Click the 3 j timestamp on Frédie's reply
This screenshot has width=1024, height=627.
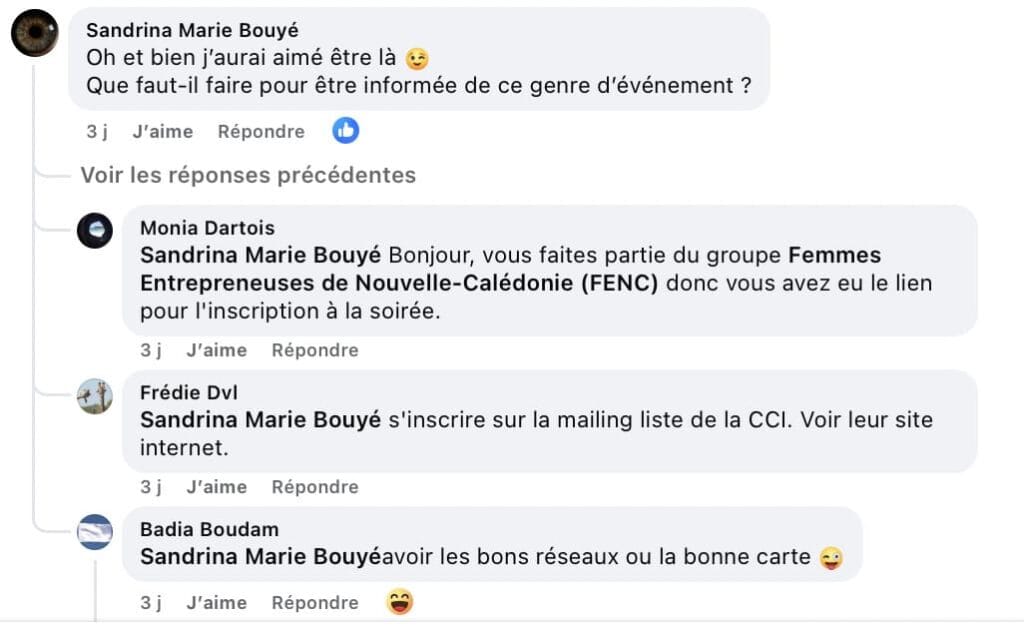click(151, 487)
